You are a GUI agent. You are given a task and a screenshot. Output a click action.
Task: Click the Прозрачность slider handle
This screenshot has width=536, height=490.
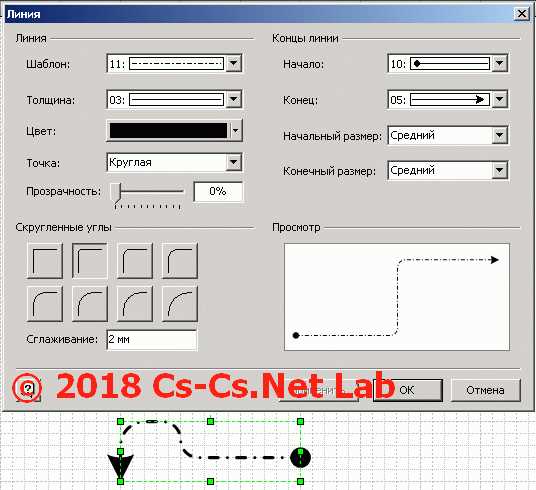(116, 192)
